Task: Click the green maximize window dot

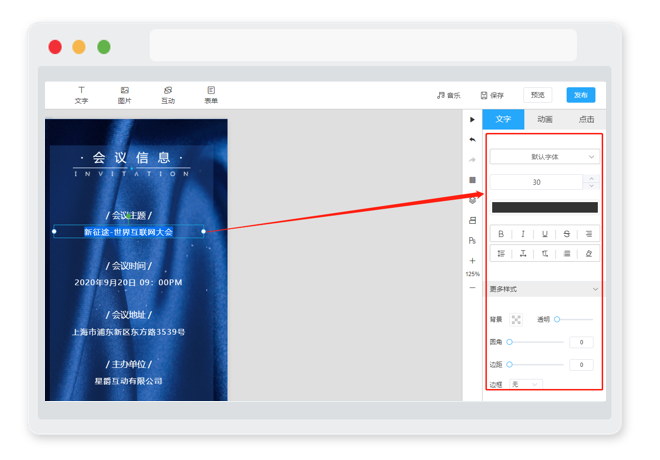Action: (104, 47)
